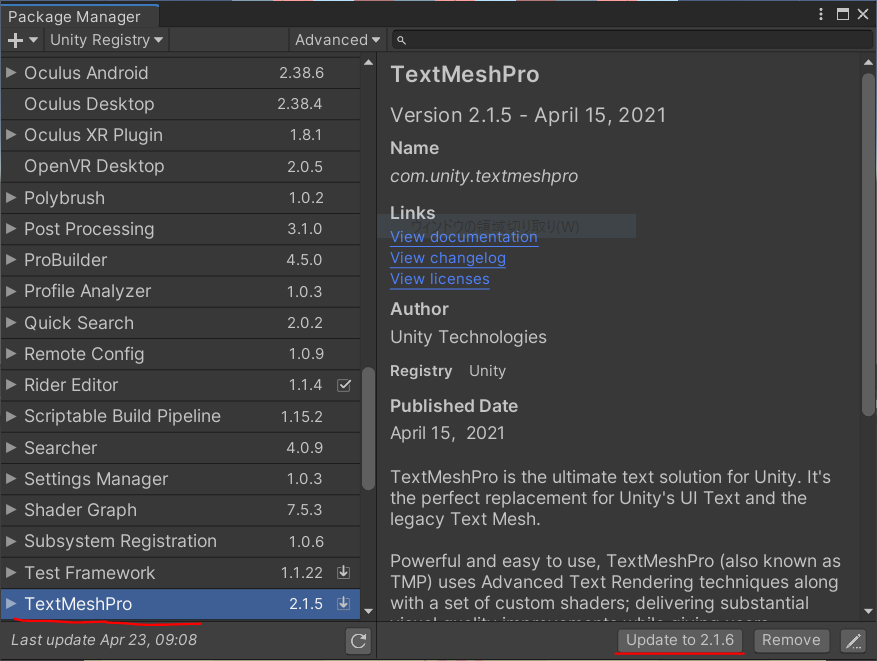This screenshot has width=877, height=661.
Task: Click the details pane scrollbar thumb
Action: click(868, 244)
